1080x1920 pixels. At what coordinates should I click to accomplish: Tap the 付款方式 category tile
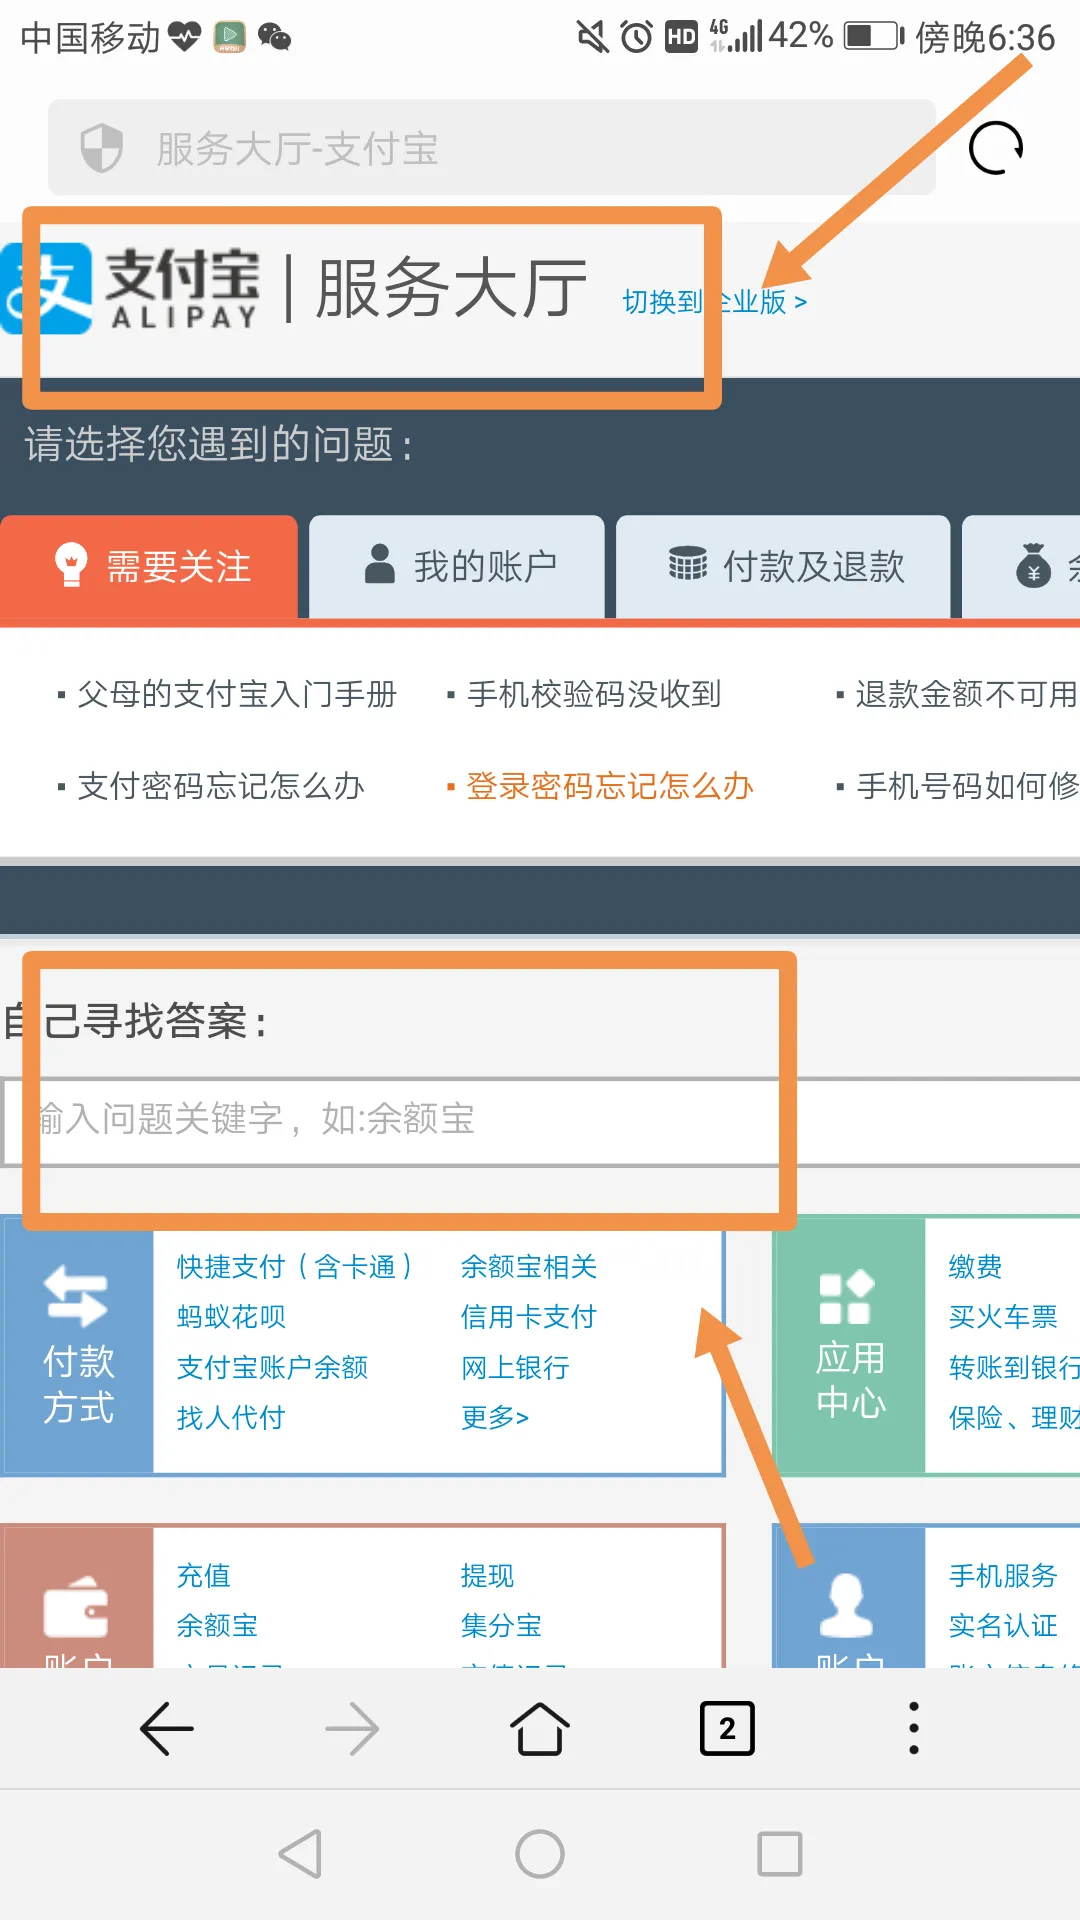[78, 1346]
